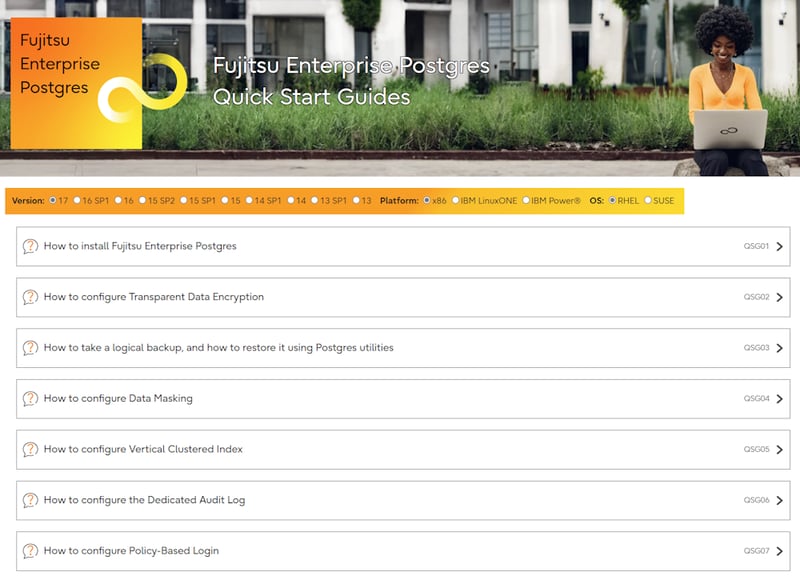Select version 15 radio button
Image resolution: width=800 pixels, height=584 pixels.
[225, 200]
